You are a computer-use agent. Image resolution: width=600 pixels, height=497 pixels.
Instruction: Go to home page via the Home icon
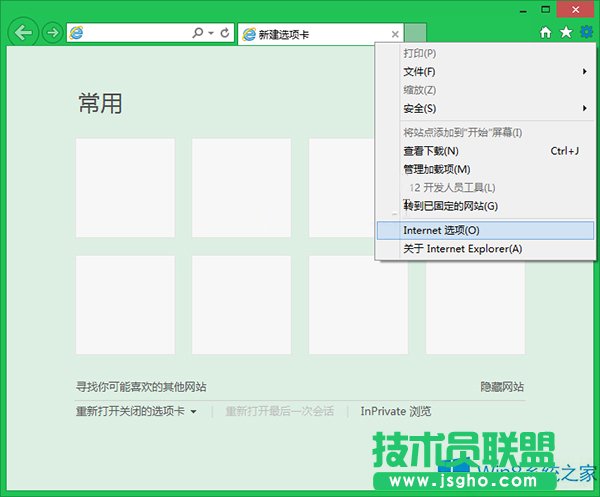(x=545, y=33)
